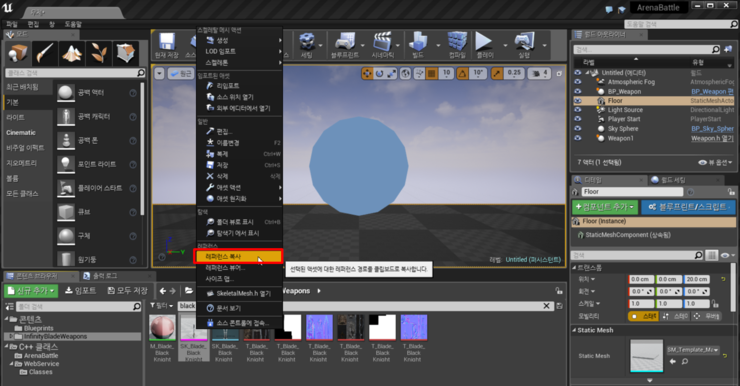740x386 pixels.
Task: Click the Import button in content browser
Action: [81, 291]
